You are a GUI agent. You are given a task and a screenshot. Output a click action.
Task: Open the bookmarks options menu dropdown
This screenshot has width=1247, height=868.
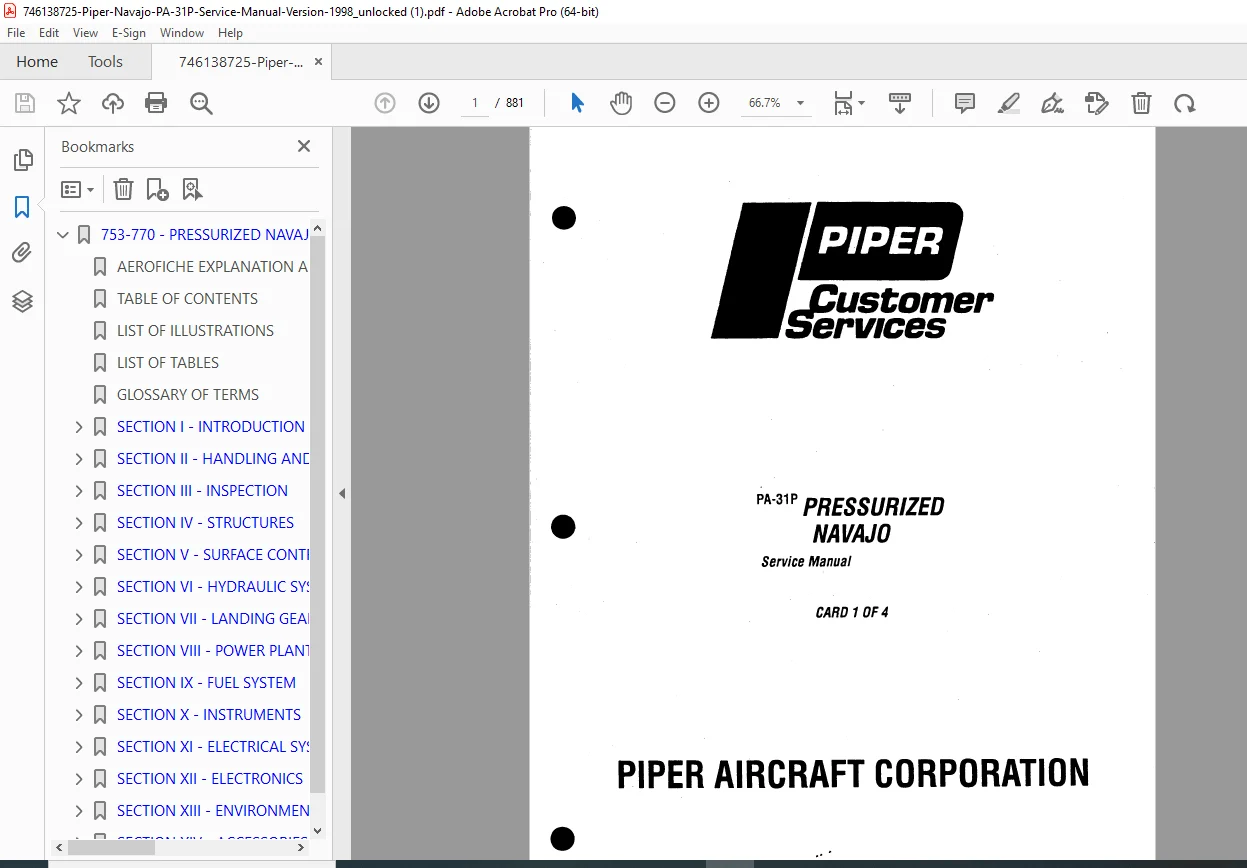click(x=78, y=189)
